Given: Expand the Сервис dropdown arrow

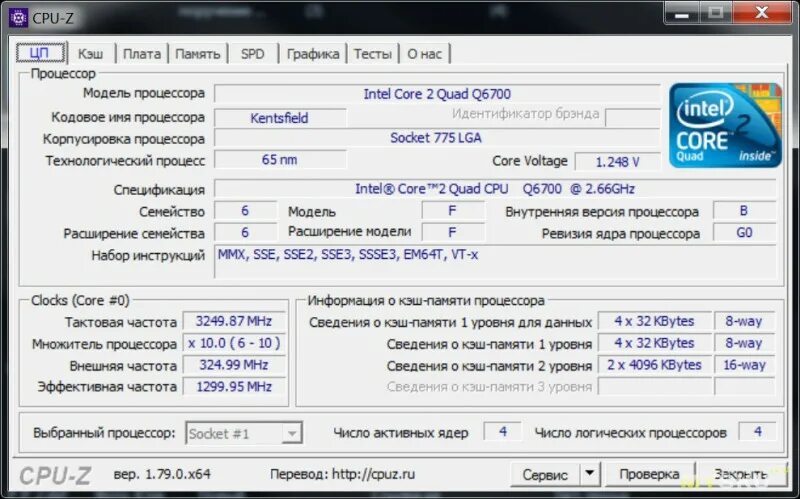Looking at the screenshot, I should tap(589, 474).
